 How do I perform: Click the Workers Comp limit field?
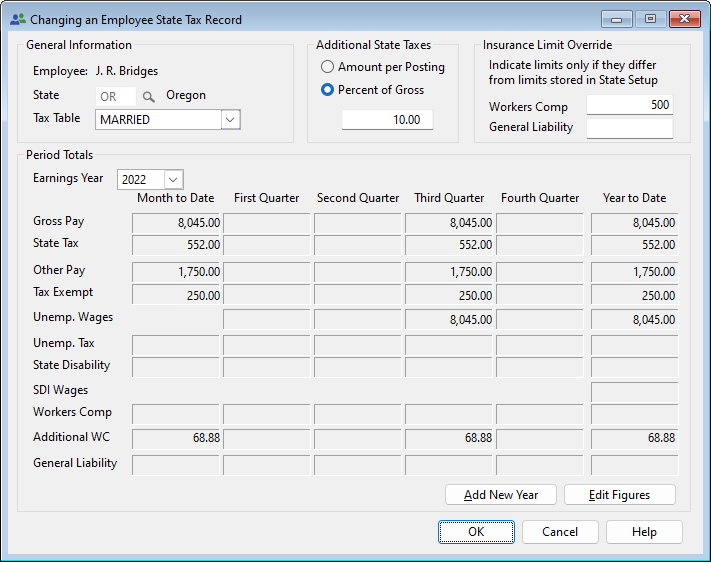click(x=629, y=106)
